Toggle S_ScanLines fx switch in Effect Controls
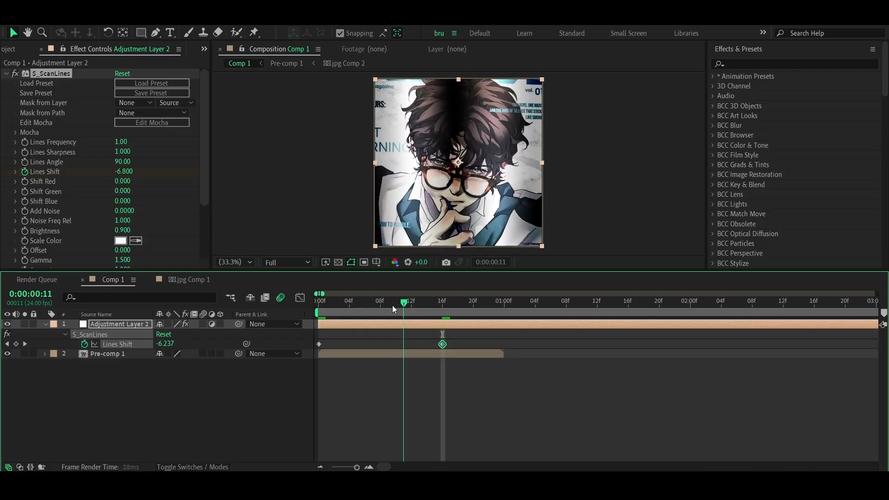This screenshot has height=500, width=889. 15,74
